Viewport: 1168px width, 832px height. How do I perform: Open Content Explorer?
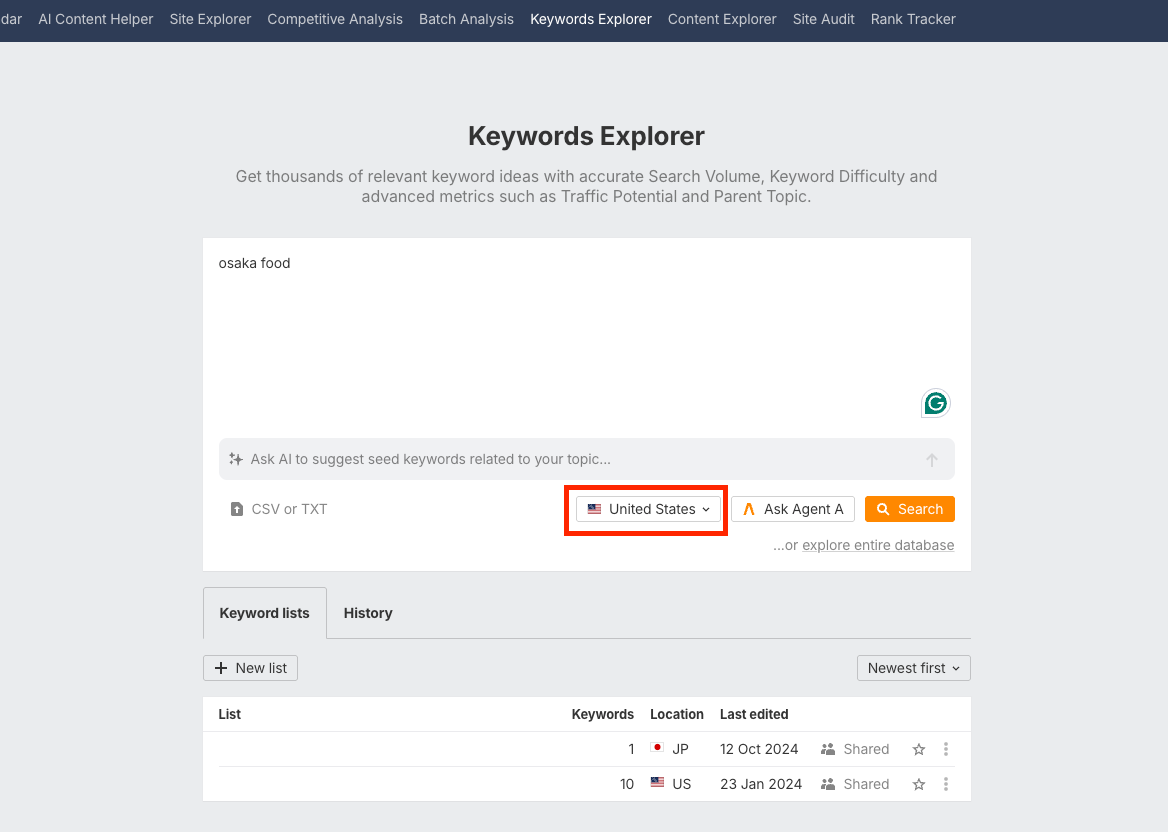point(722,19)
